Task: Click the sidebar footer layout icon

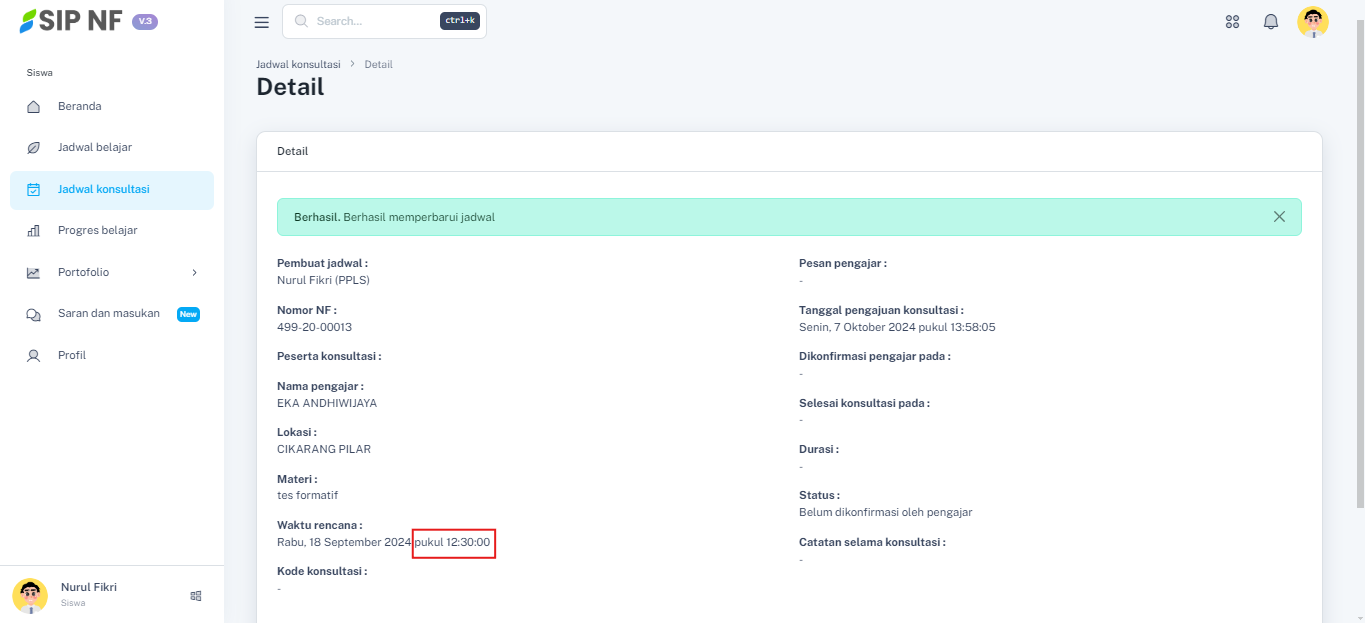Action: [x=196, y=596]
